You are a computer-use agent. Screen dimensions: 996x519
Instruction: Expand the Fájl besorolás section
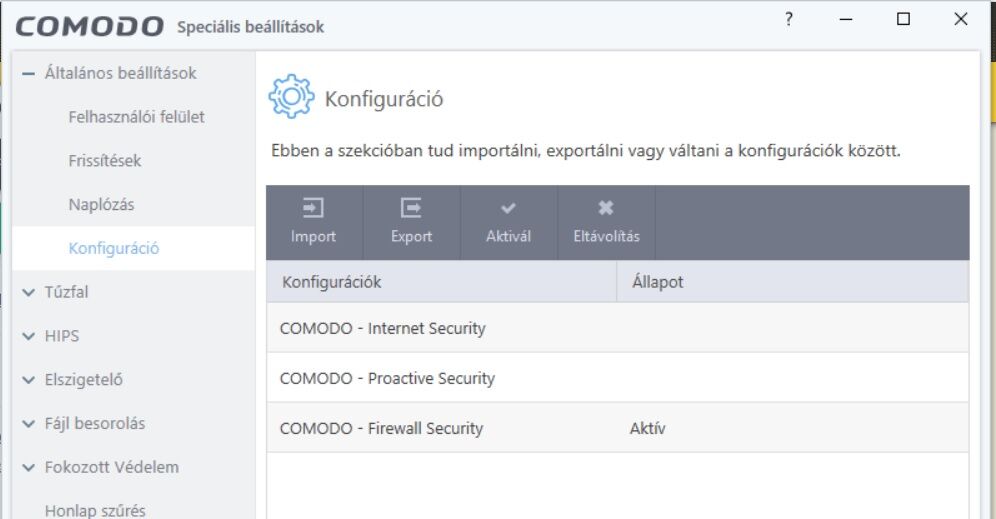click(28, 424)
